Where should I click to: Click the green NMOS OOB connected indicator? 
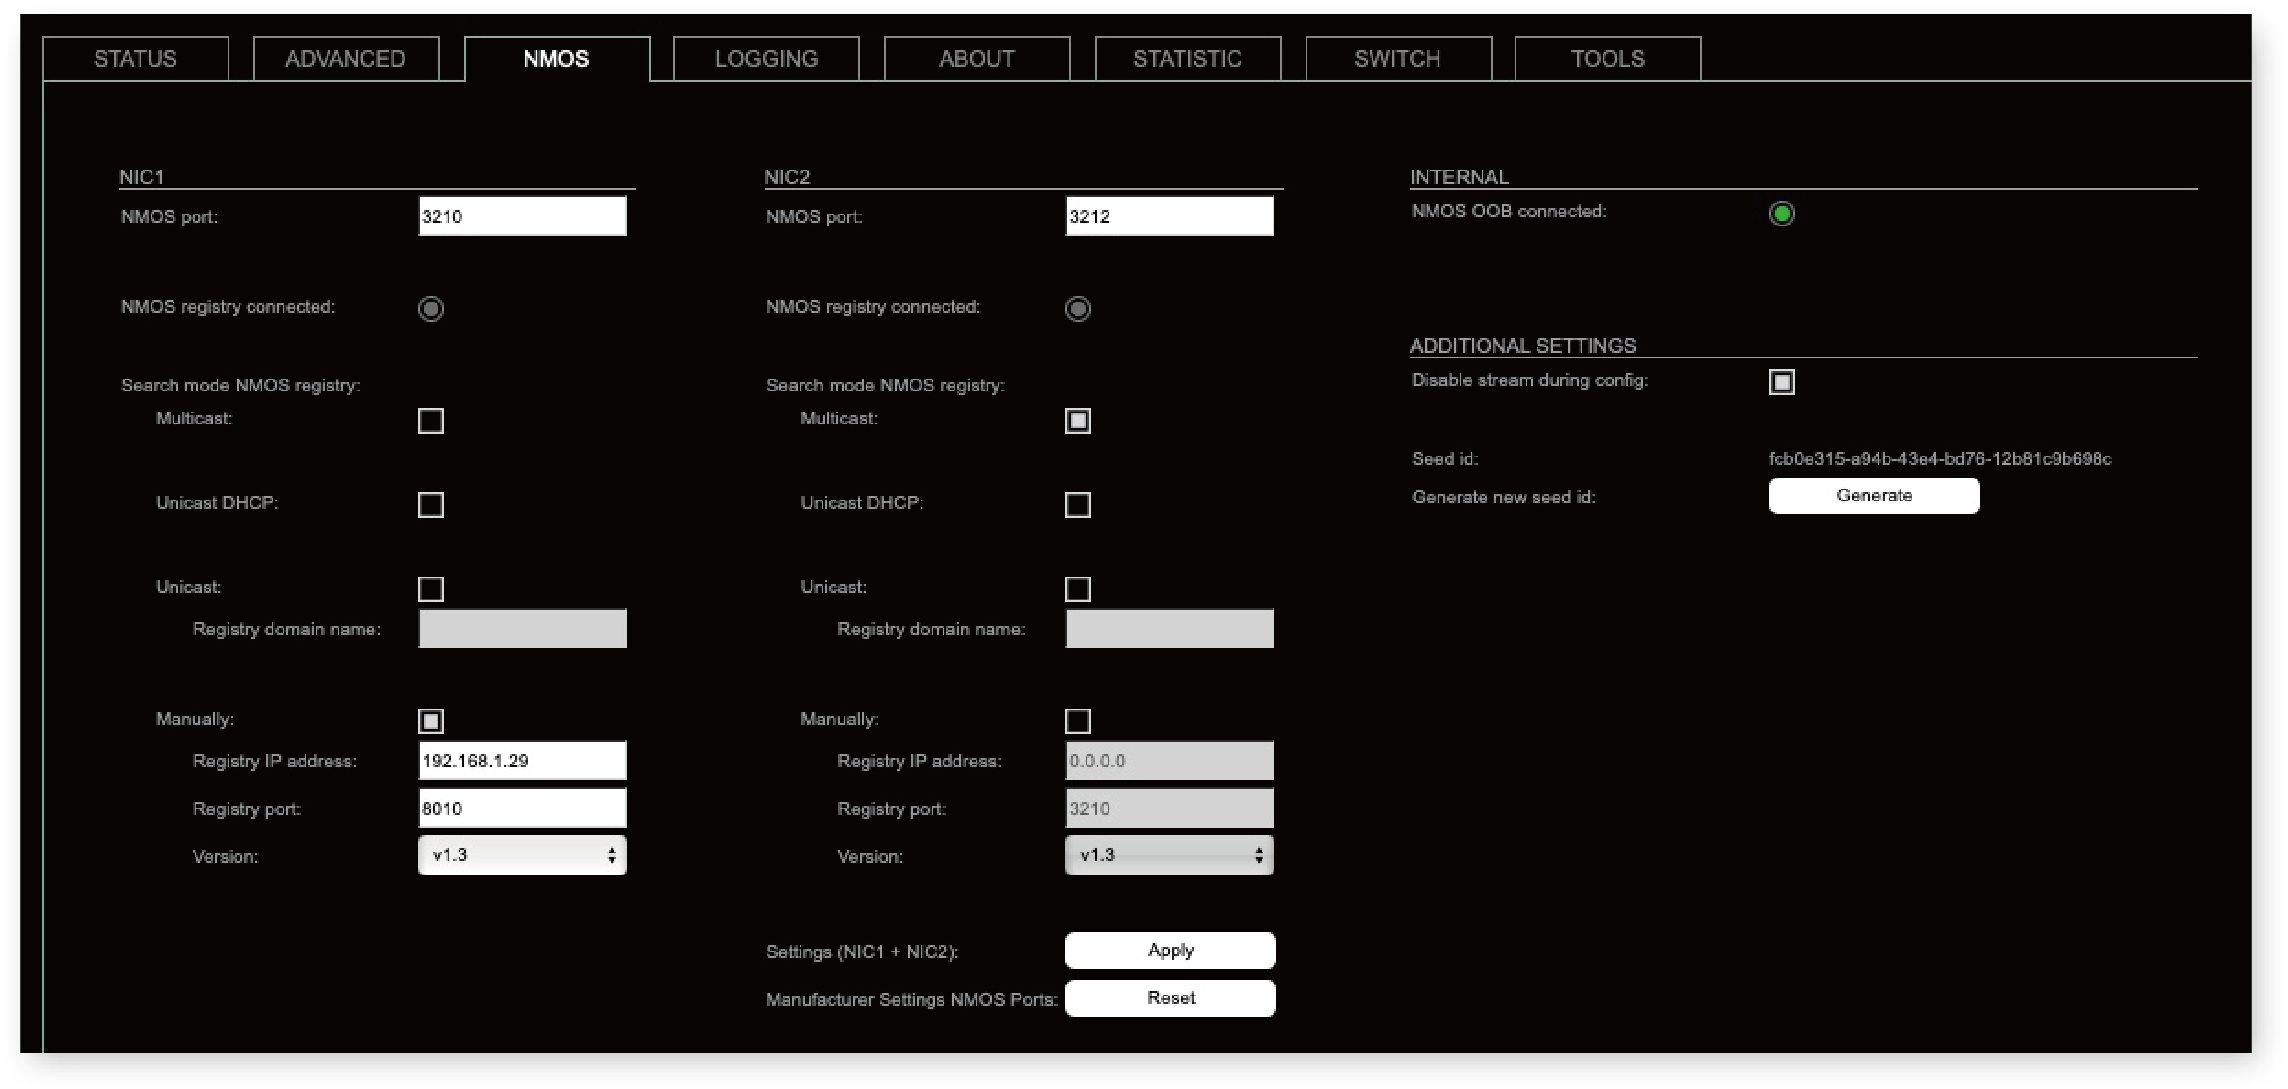pyautogui.click(x=1782, y=213)
